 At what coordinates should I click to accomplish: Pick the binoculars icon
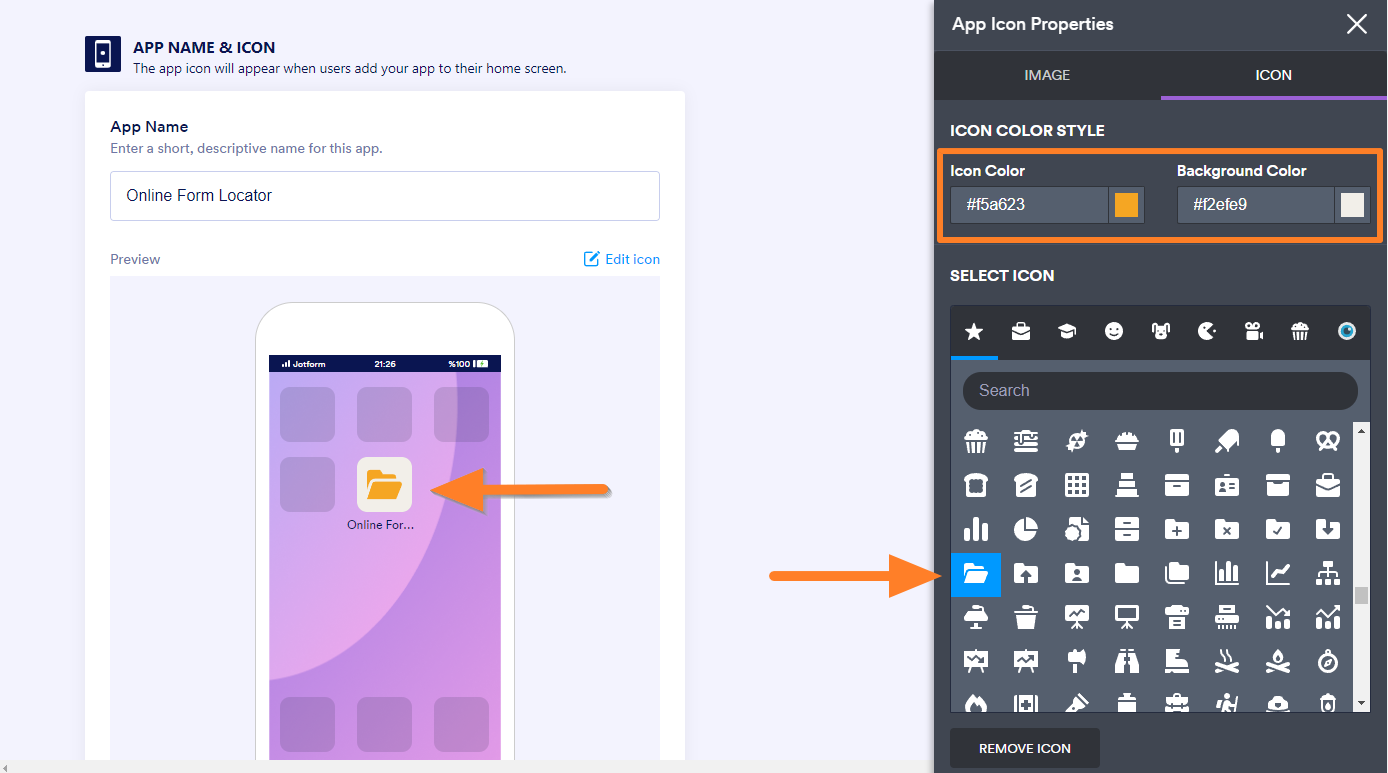pos(1127,661)
